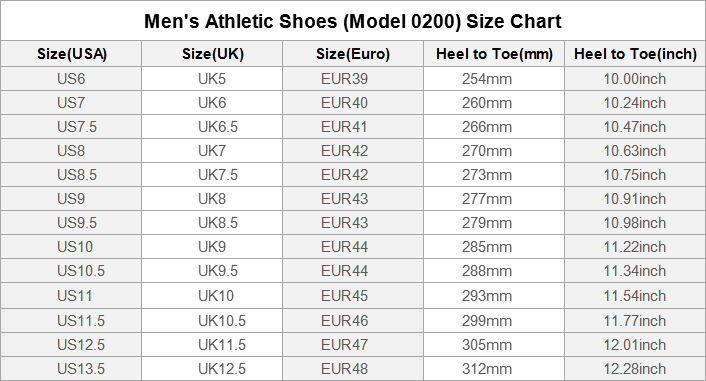Screen dimensions: 706x381
Task: Click the EUR41 cell
Action: point(353,127)
